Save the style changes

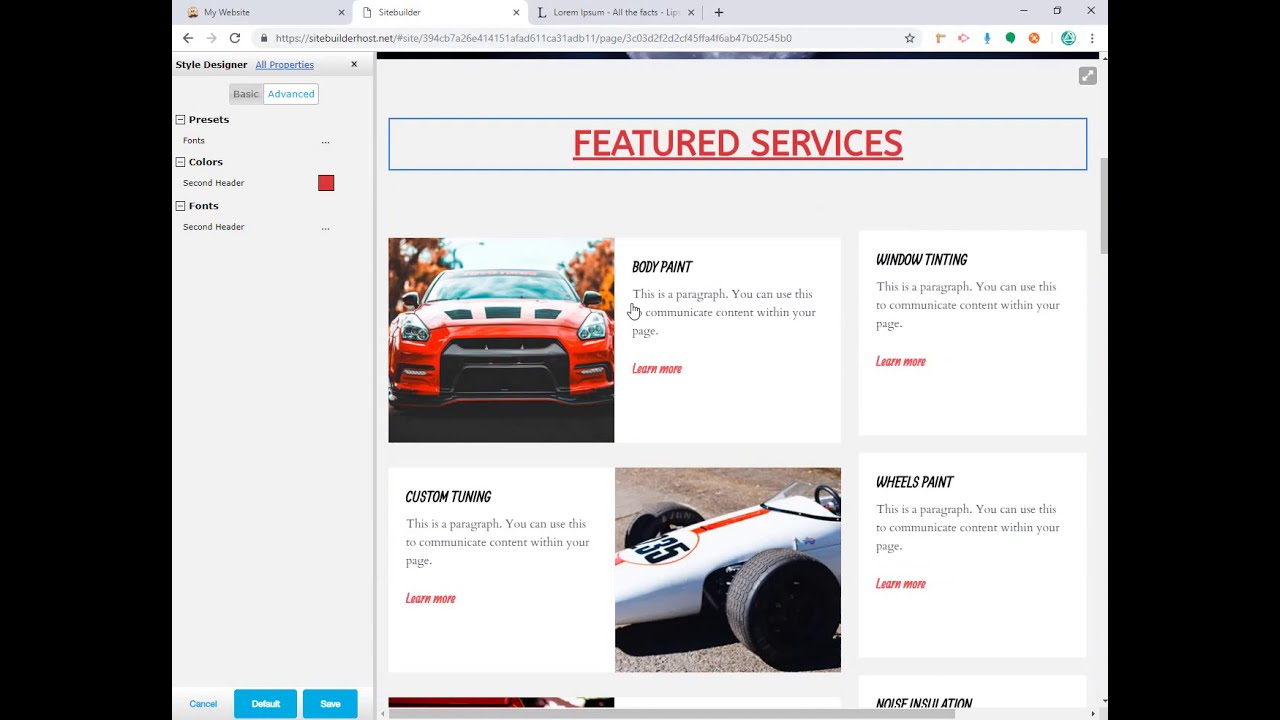coord(330,704)
